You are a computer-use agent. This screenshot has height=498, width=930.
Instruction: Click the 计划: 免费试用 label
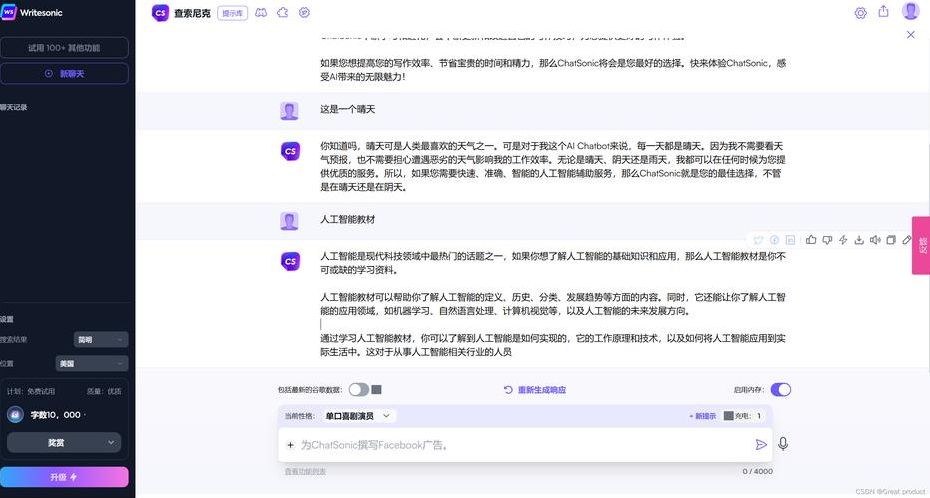point(31,391)
